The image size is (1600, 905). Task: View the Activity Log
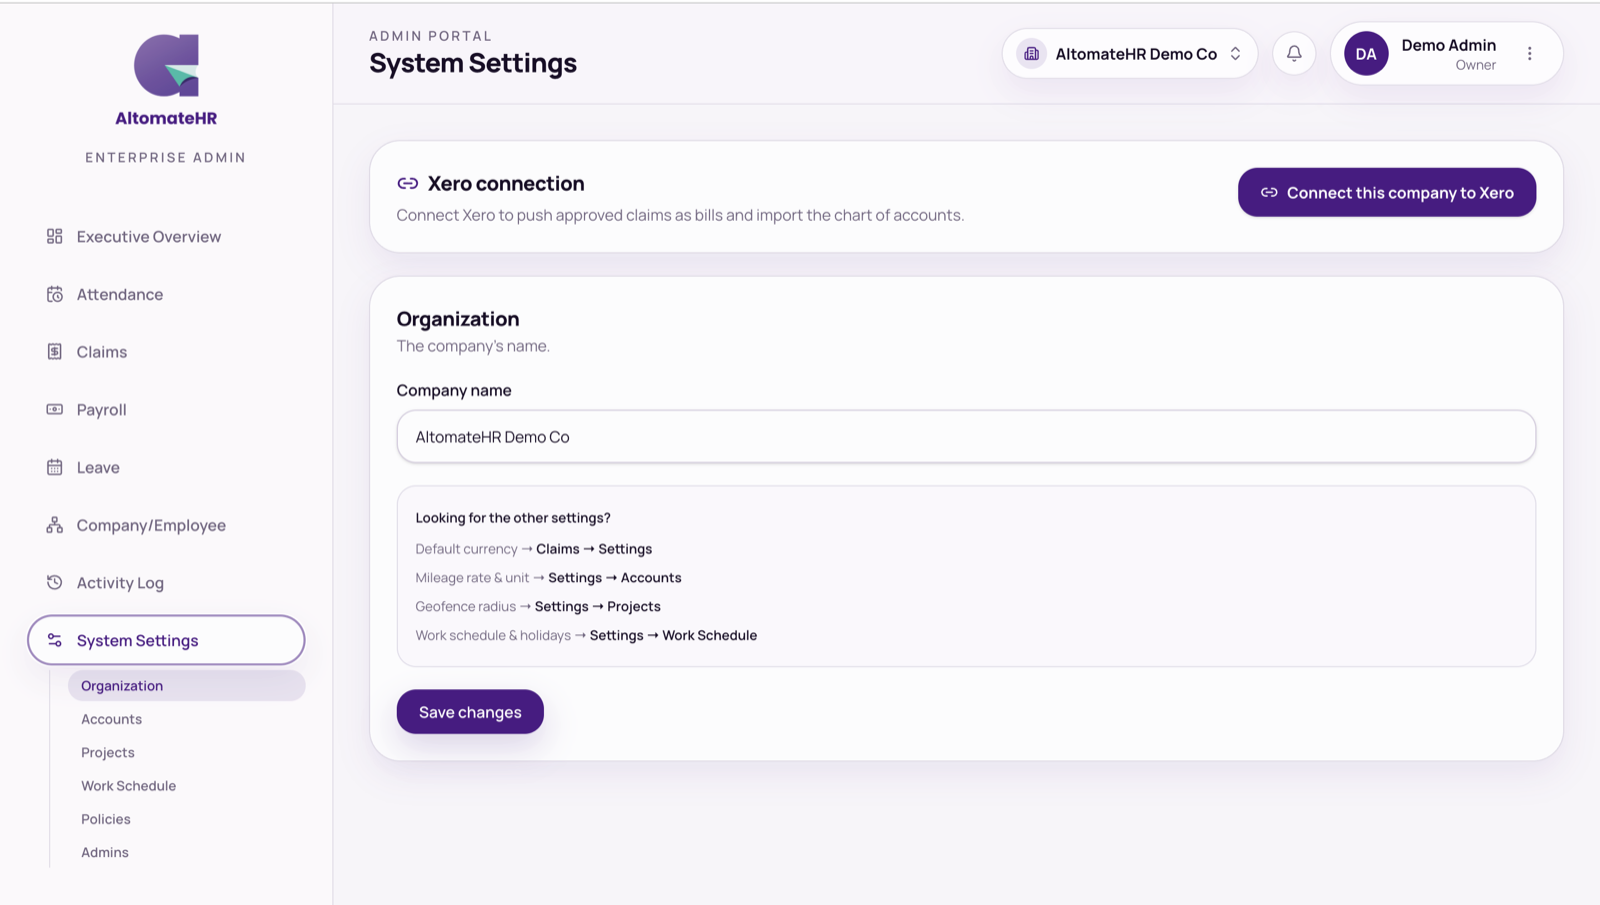tap(166, 583)
